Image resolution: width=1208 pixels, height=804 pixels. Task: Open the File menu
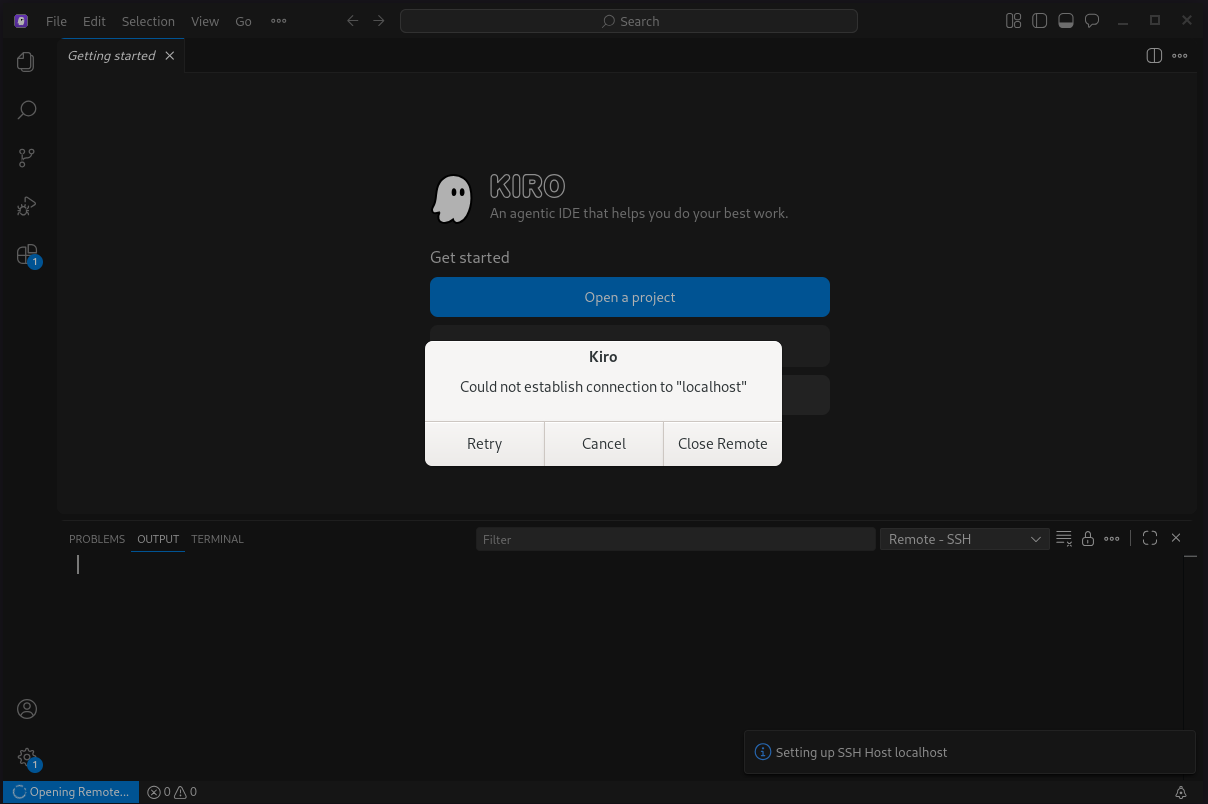click(56, 21)
